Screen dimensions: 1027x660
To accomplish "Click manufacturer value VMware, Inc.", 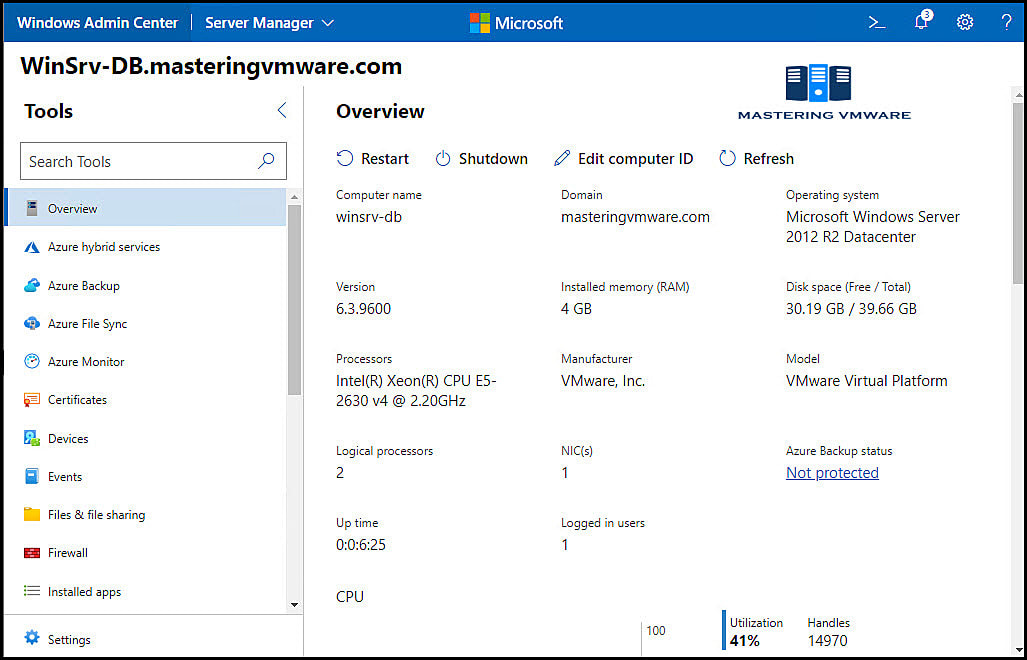I will pos(603,381).
